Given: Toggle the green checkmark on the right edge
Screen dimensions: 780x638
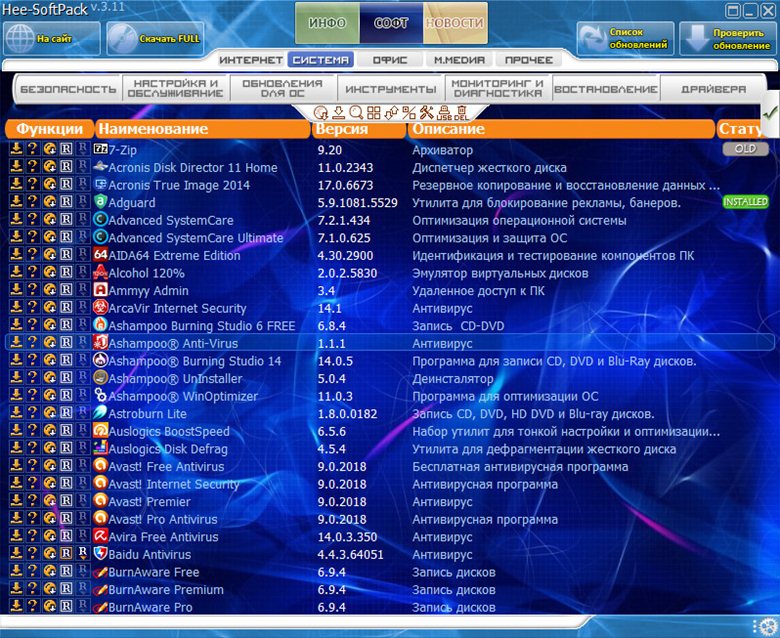Looking at the screenshot, I should tap(769, 114).
